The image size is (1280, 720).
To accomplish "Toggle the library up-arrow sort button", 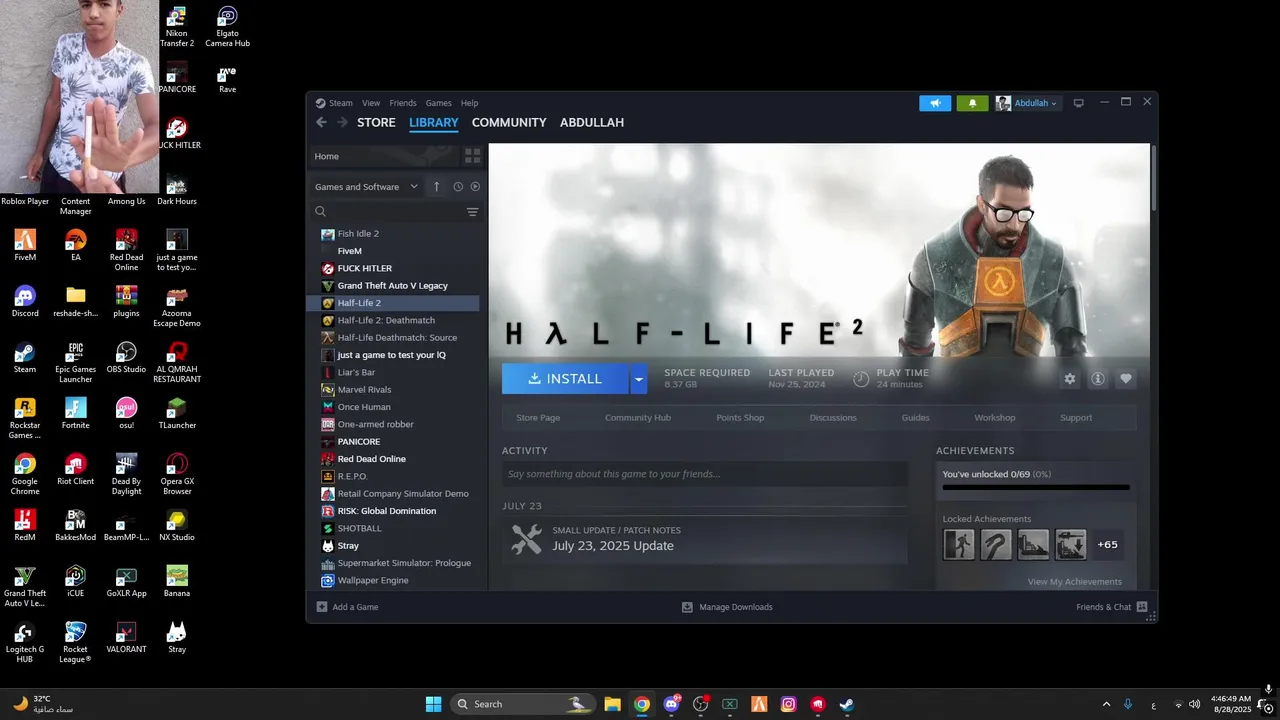I will tap(436, 187).
